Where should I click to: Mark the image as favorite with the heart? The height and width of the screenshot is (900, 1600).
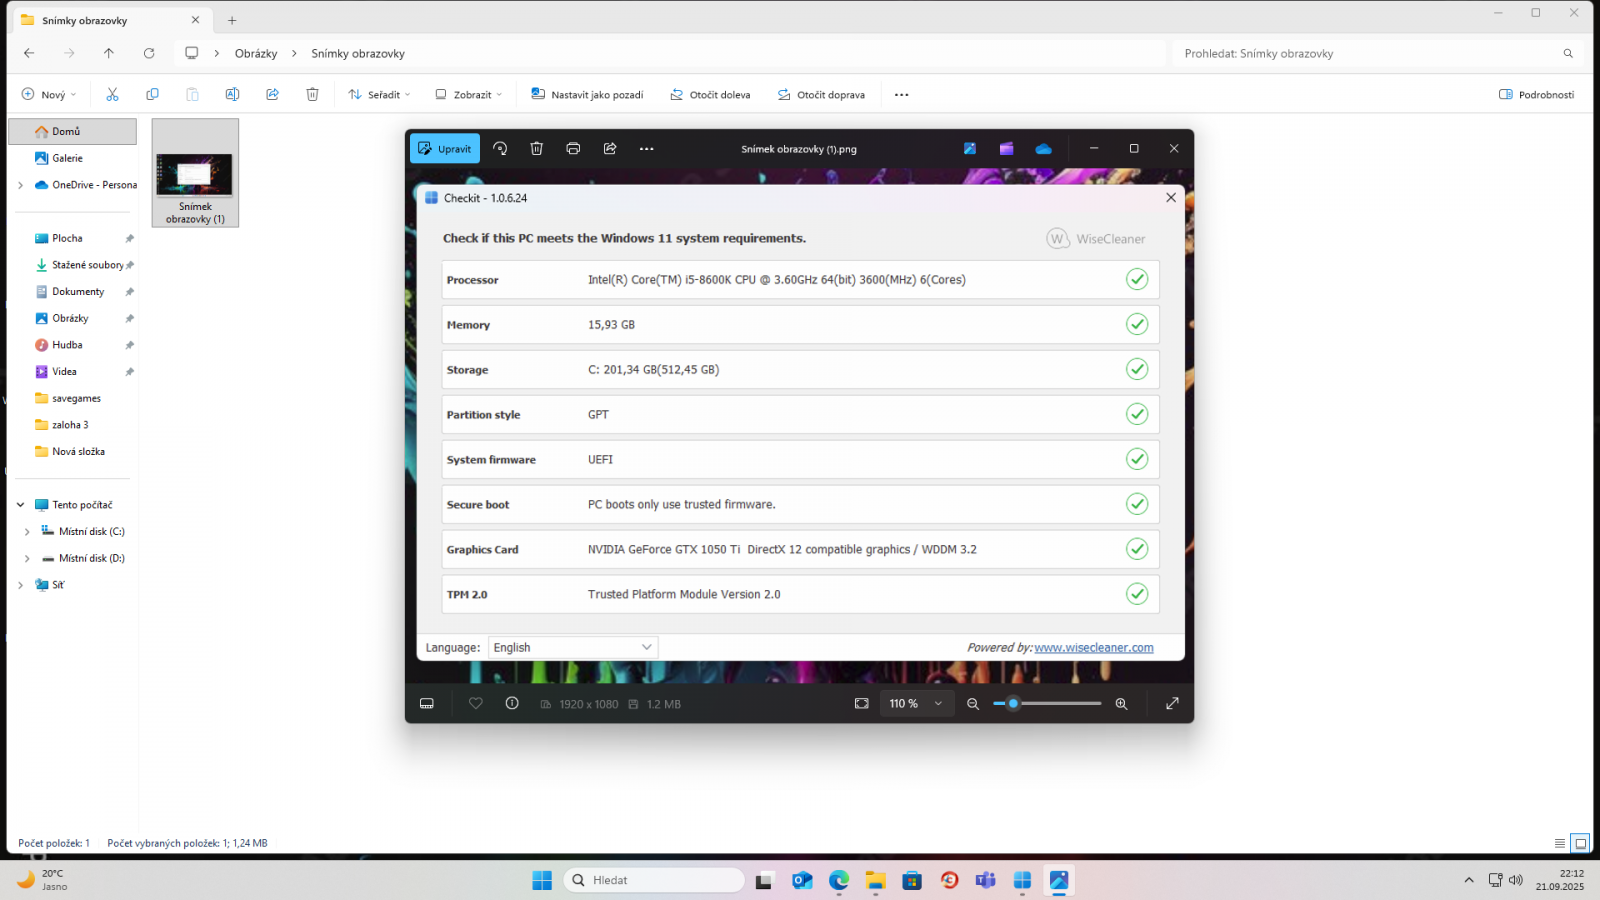[x=476, y=704]
